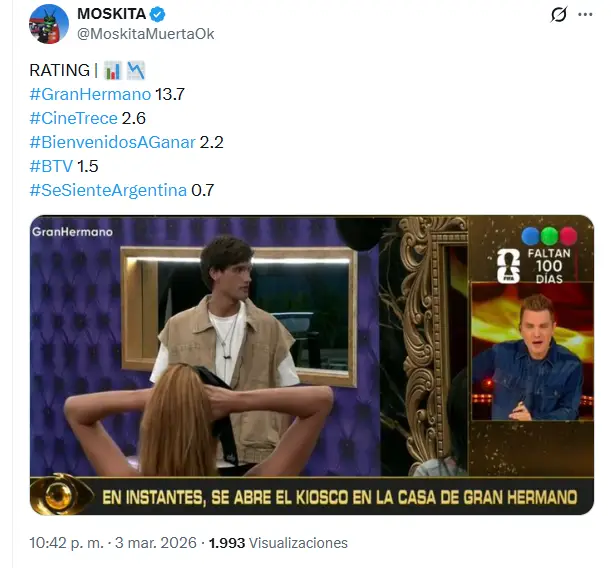Click the golden eye Gran Hermano logo
Screen dimensions: 611x568
point(60,495)
